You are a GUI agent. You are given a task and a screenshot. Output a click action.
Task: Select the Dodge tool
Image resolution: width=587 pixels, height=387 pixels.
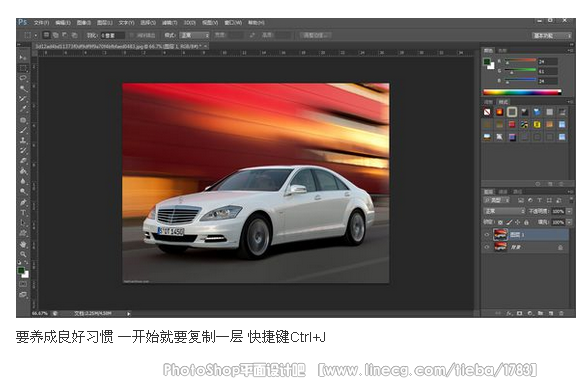pyautogui.click(x=23, y=191)
